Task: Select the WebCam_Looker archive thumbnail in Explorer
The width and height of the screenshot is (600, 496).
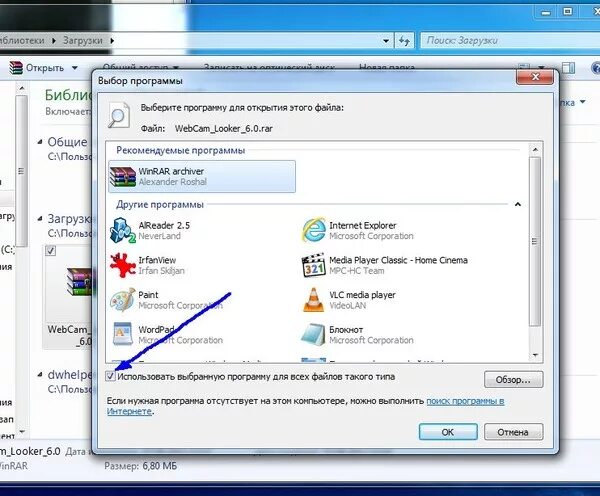Action: [69, 297]
